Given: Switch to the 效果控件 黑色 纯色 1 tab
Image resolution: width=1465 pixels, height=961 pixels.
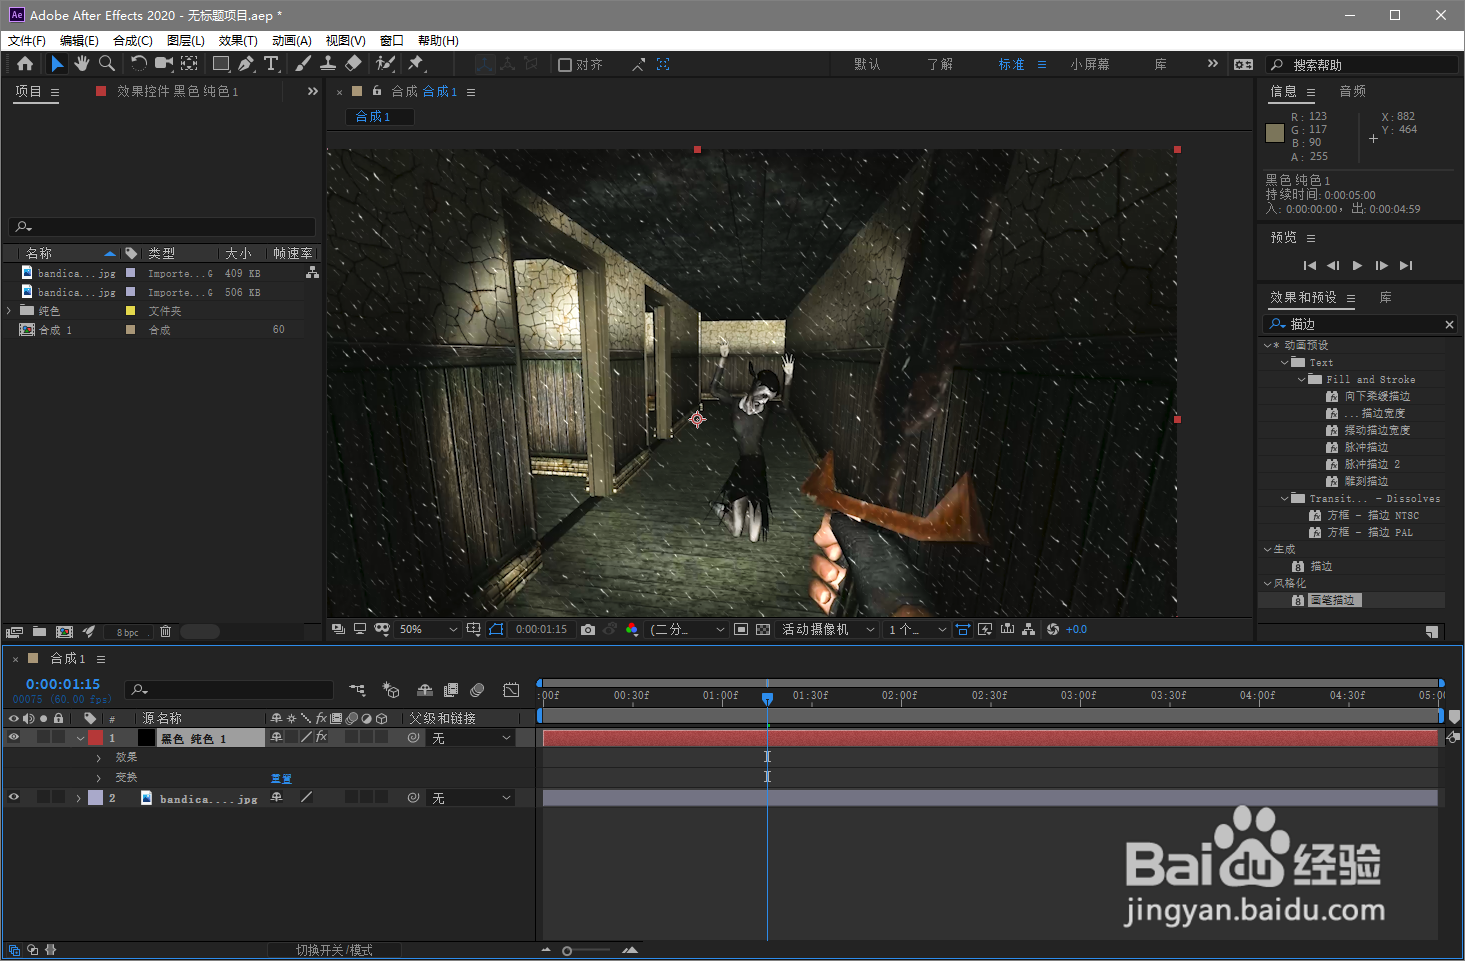Looking at the screenshot, I should [177, 91].
